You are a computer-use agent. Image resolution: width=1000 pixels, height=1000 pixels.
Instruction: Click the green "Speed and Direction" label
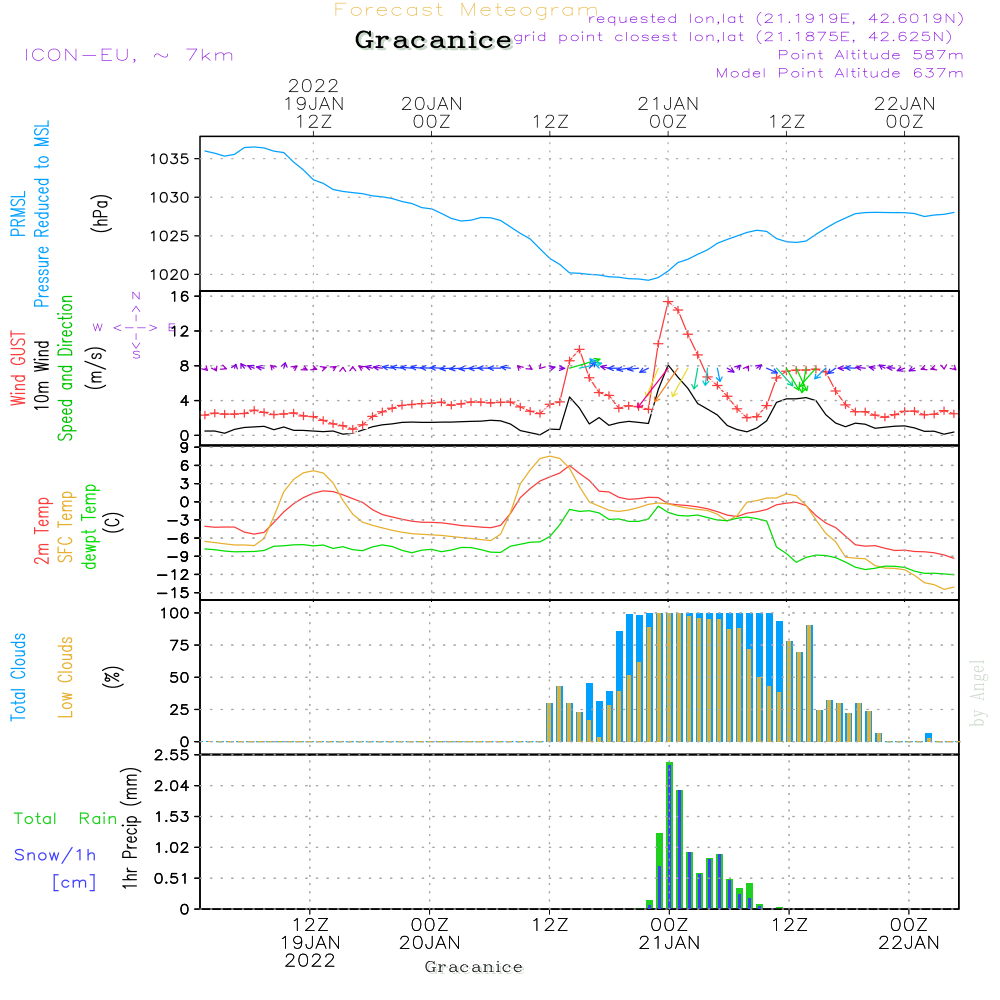point(66,368)
